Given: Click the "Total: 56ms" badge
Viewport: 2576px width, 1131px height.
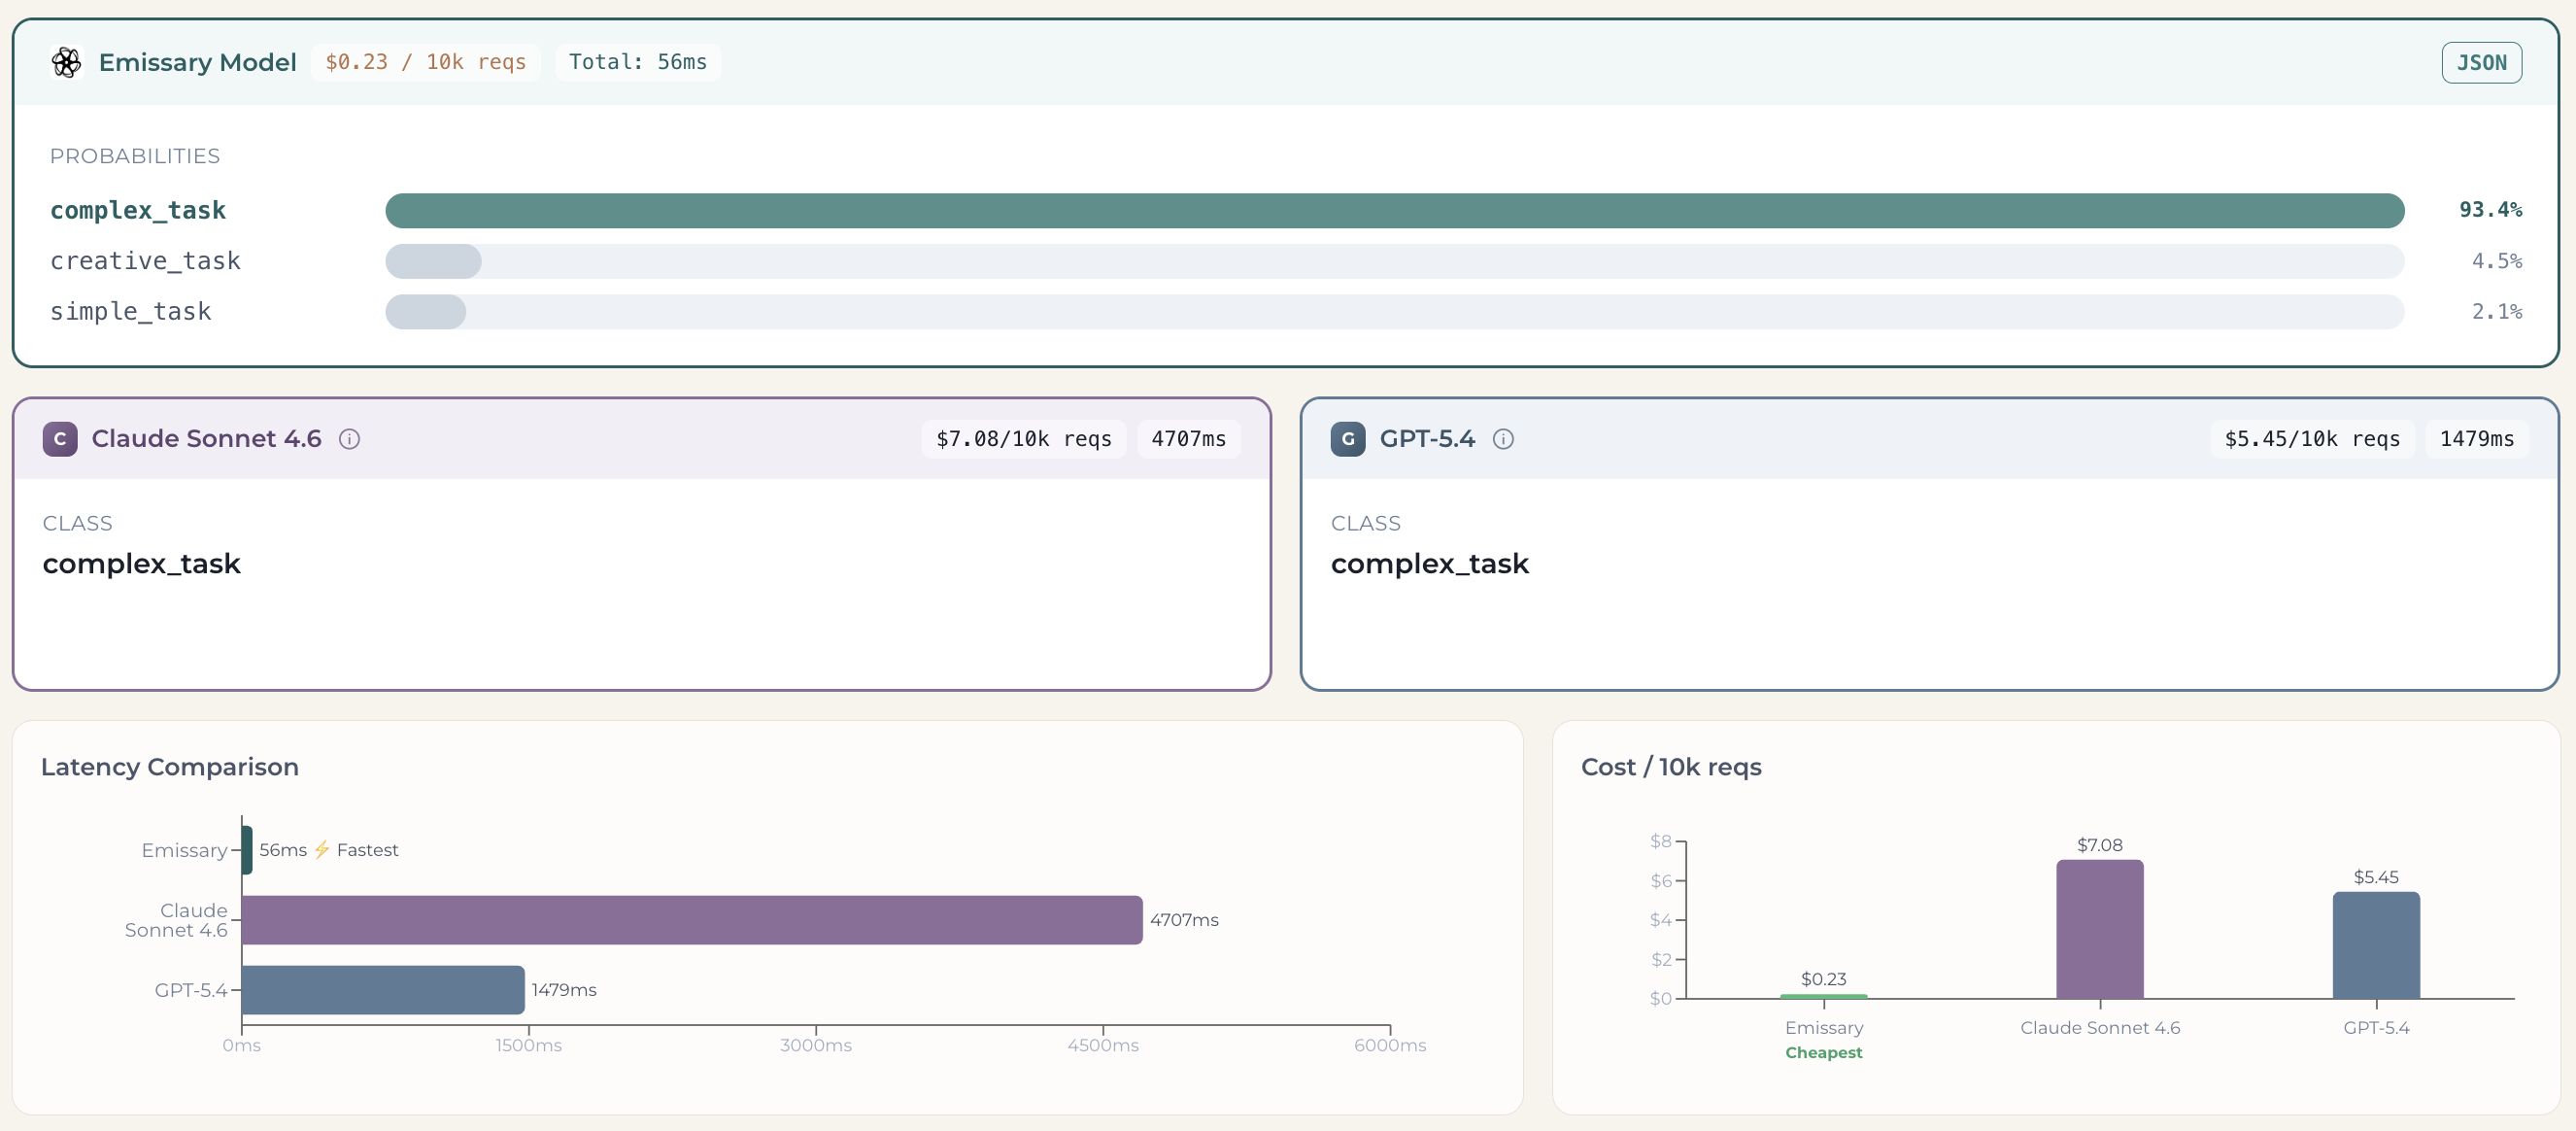Looking at the screenshot, I should [638, 63].
